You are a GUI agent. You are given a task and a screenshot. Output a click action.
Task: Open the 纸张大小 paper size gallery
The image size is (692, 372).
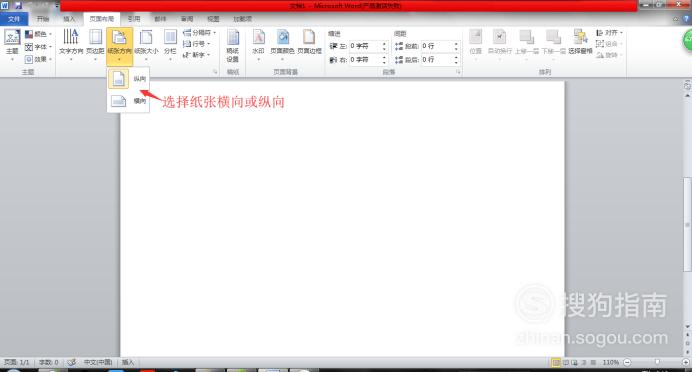[146, 43]
